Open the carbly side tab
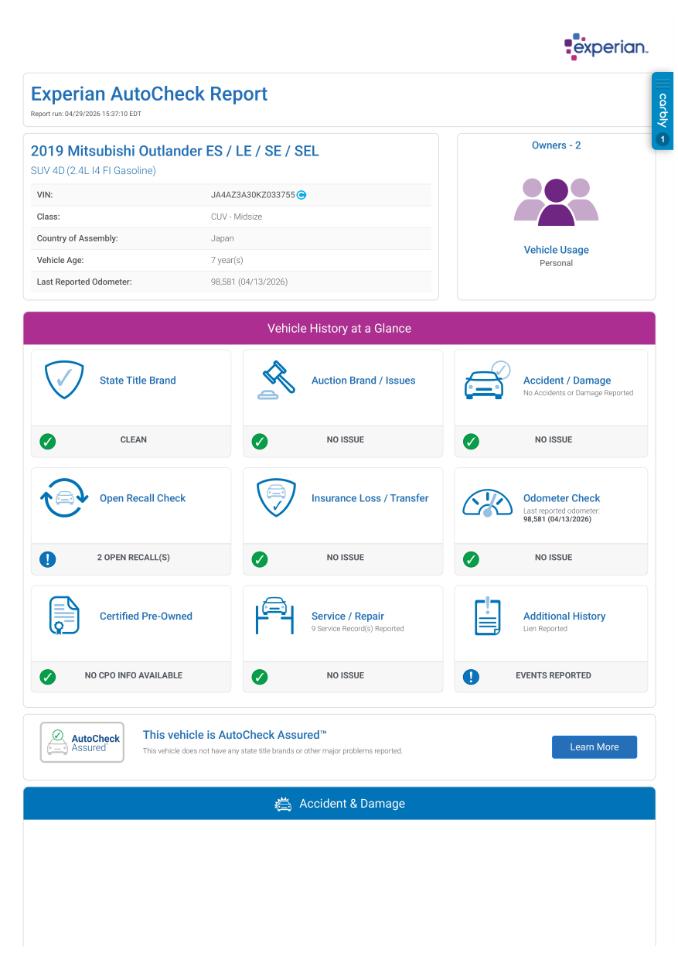 coord(663,111)
